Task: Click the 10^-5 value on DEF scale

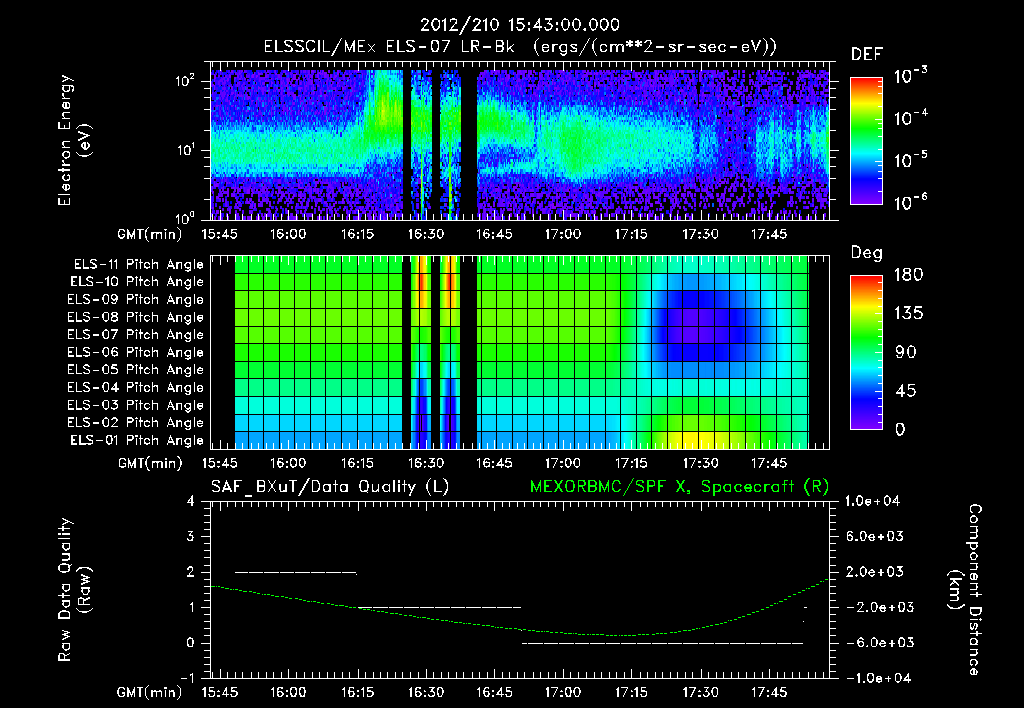Action: (x=910, y=159)
